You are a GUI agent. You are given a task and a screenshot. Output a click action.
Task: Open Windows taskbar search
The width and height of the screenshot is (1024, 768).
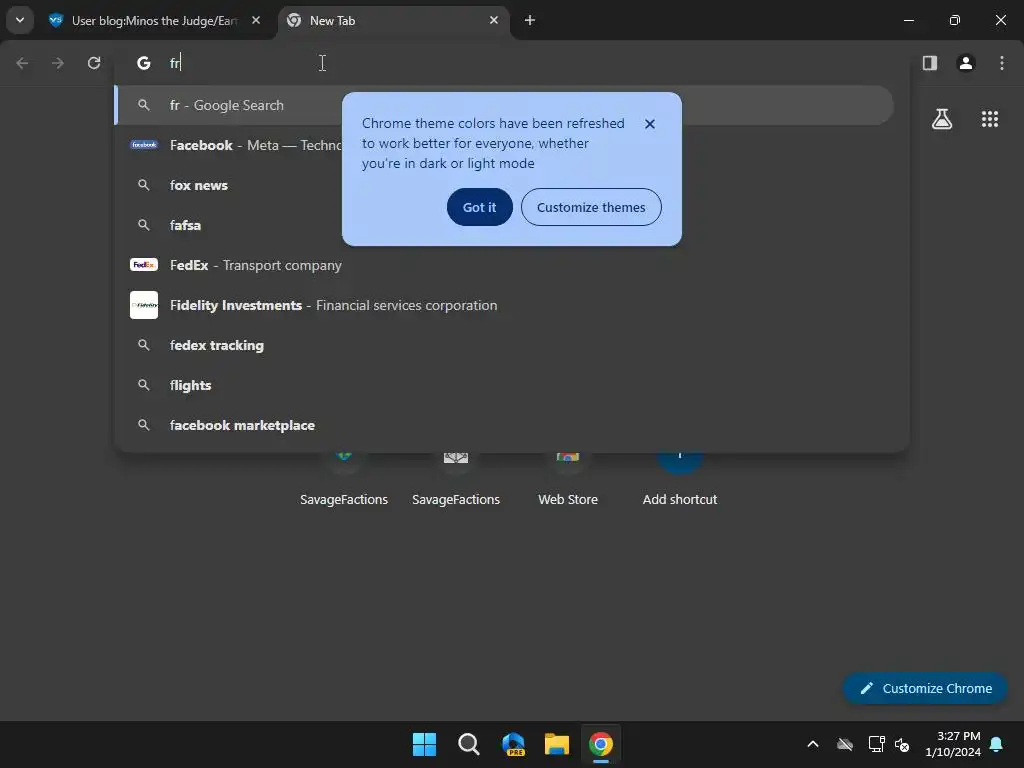(468, 744)
